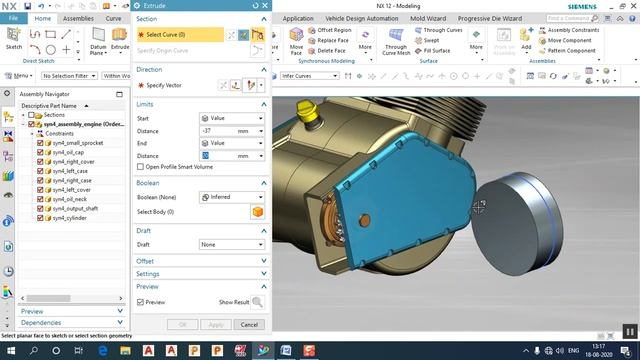Open the Progressive Die Wizard tab
Image resolution: width=640 pixels, height=360 pixels.
pyautogui.click(x=490, y=18)
